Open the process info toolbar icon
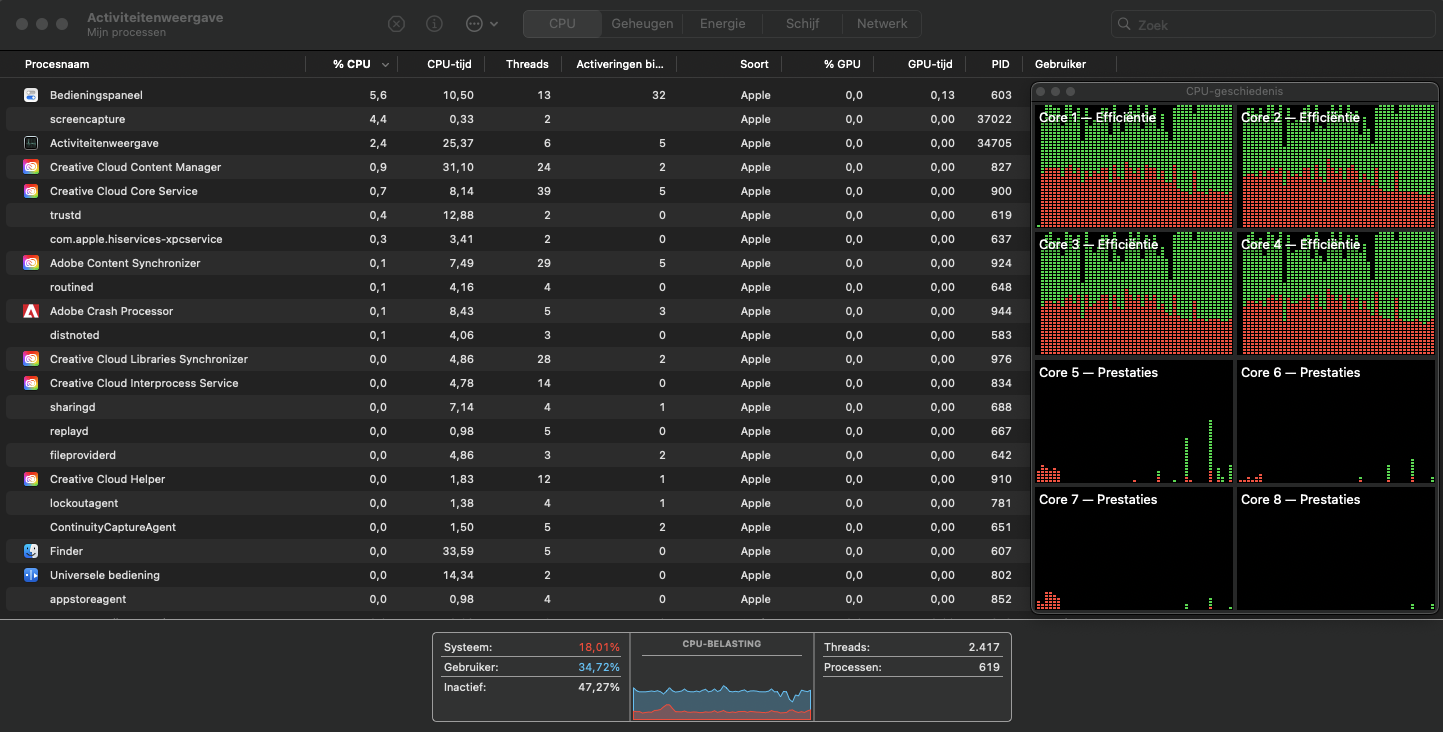Image resolution: width=1443 pixels, height=732 pixels. pyautogui.click(x=434, y=24)
